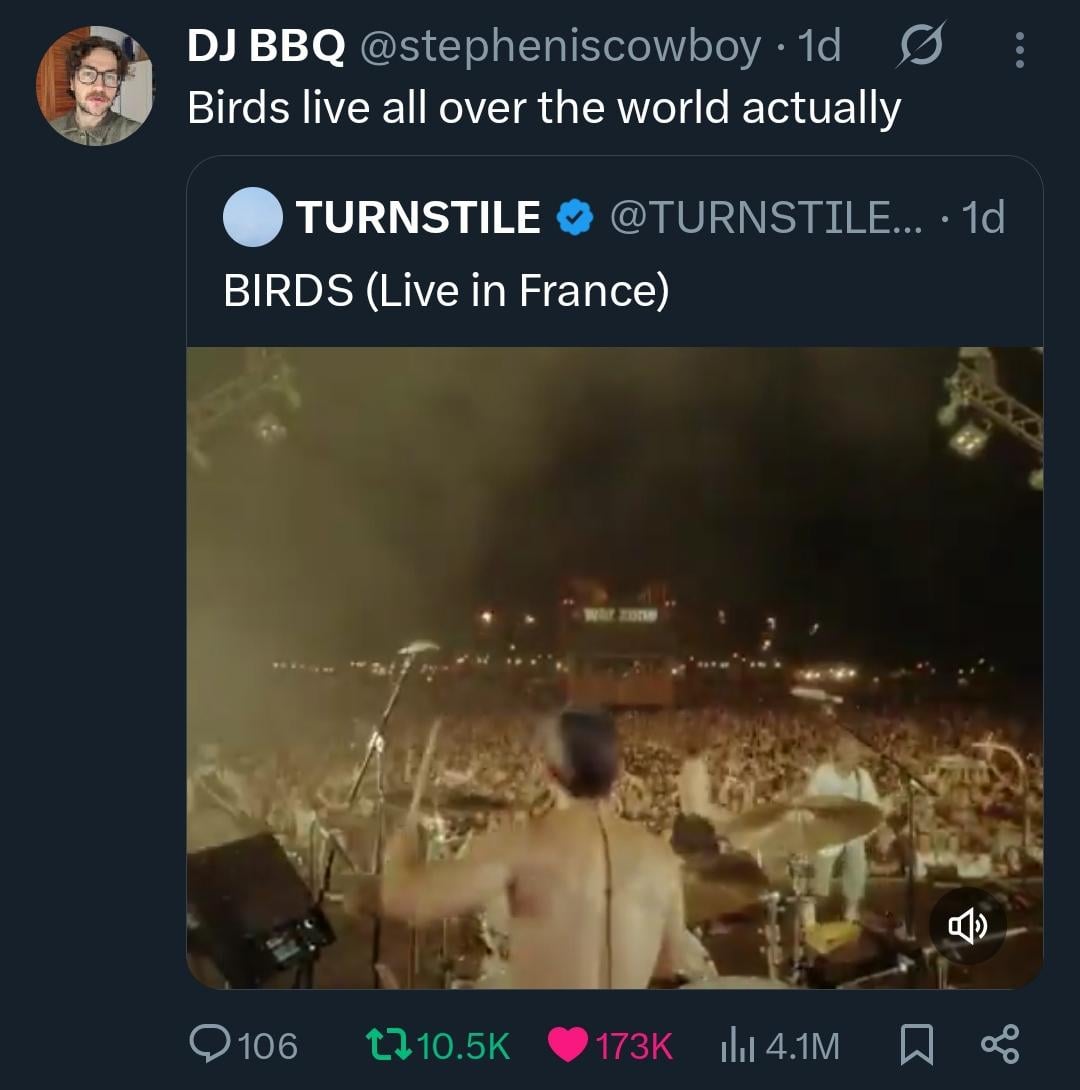This screenshot has width=1080, height=1090.
Task: Reply using the comment bubble icon
Action: coord(209,1046)
